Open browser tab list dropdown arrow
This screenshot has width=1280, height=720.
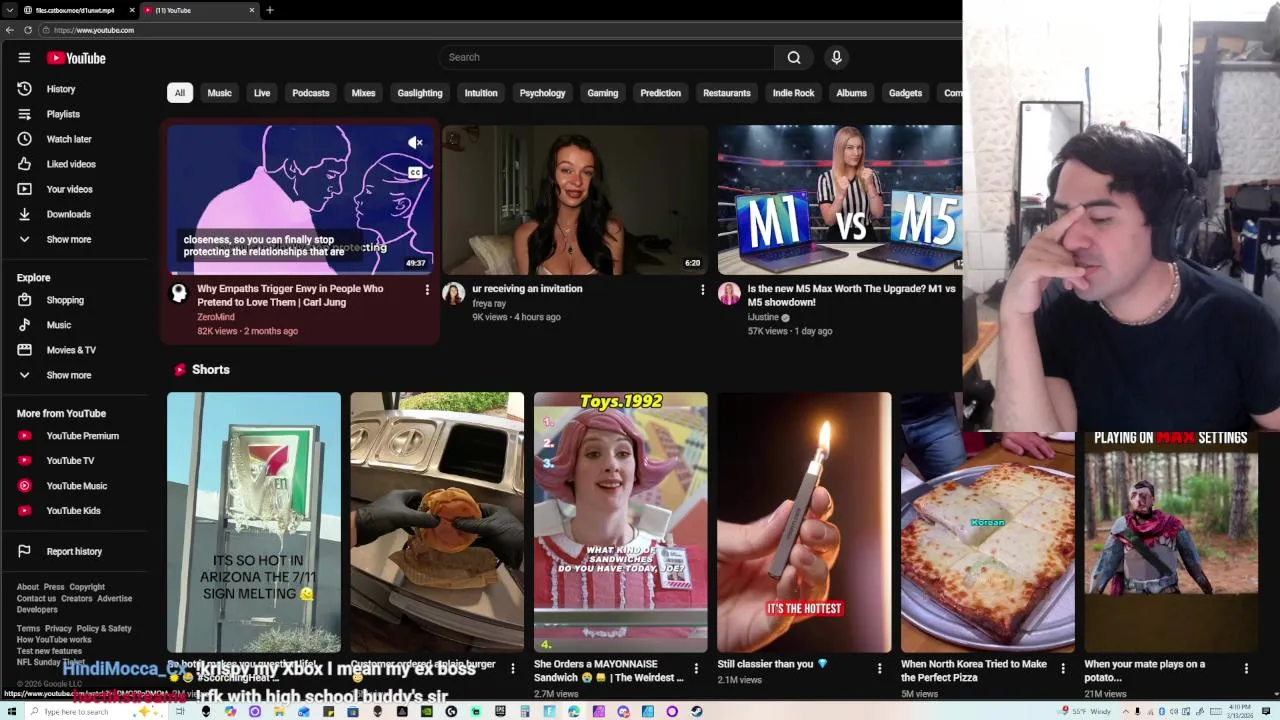click(x=10, y=10)
